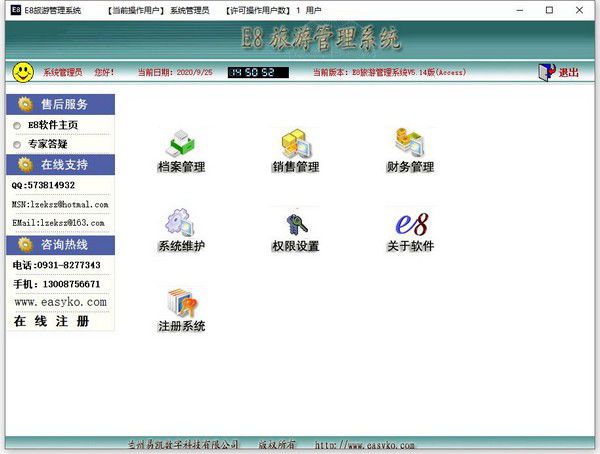The width and height of the screenshot is (600, 454).
Task: Collapse the 咨询热线 sidebar header
Action: tap(60, 245)
